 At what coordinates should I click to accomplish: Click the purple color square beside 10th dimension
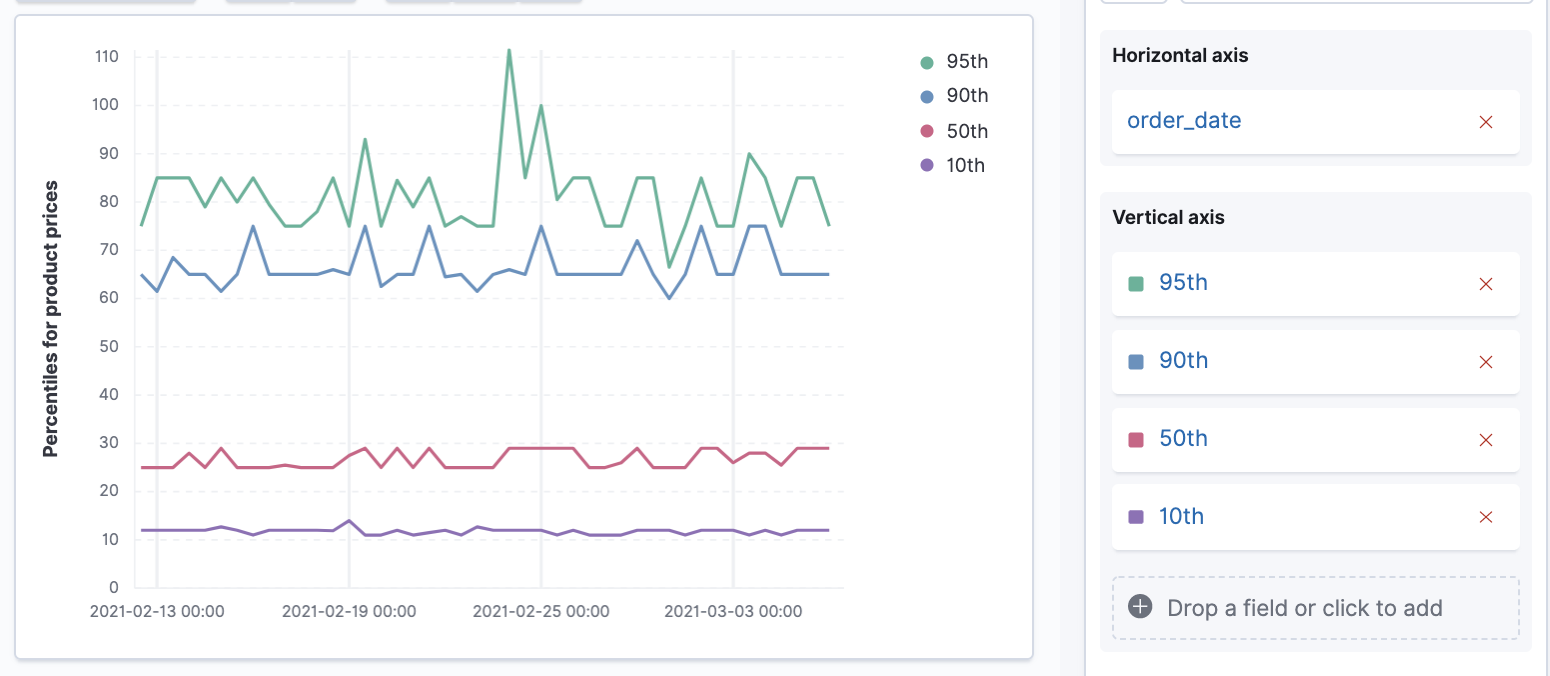[1135, 517]
